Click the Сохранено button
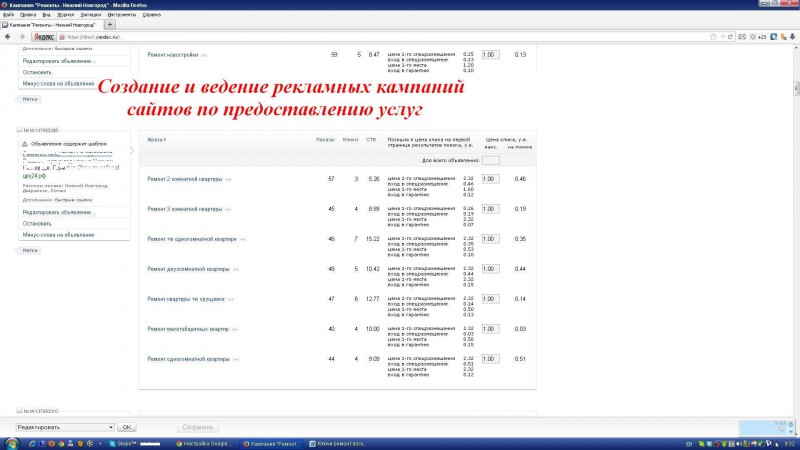The height and width of the screenshot is (450, 800). pyautogui.click(x=198, y=427)
